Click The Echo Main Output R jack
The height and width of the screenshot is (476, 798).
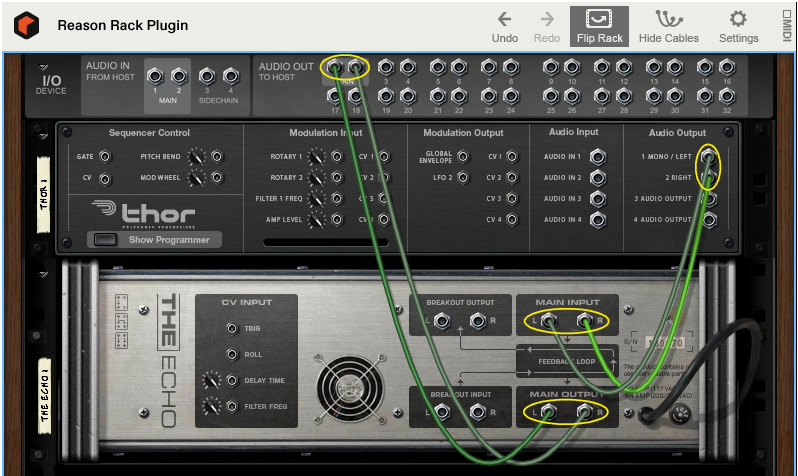(584, 411)
